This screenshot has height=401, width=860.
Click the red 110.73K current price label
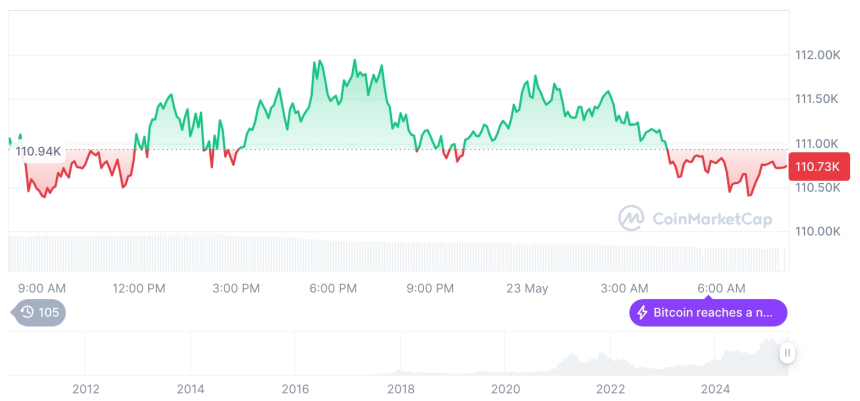pyautogui.click(x=819, y=167)
